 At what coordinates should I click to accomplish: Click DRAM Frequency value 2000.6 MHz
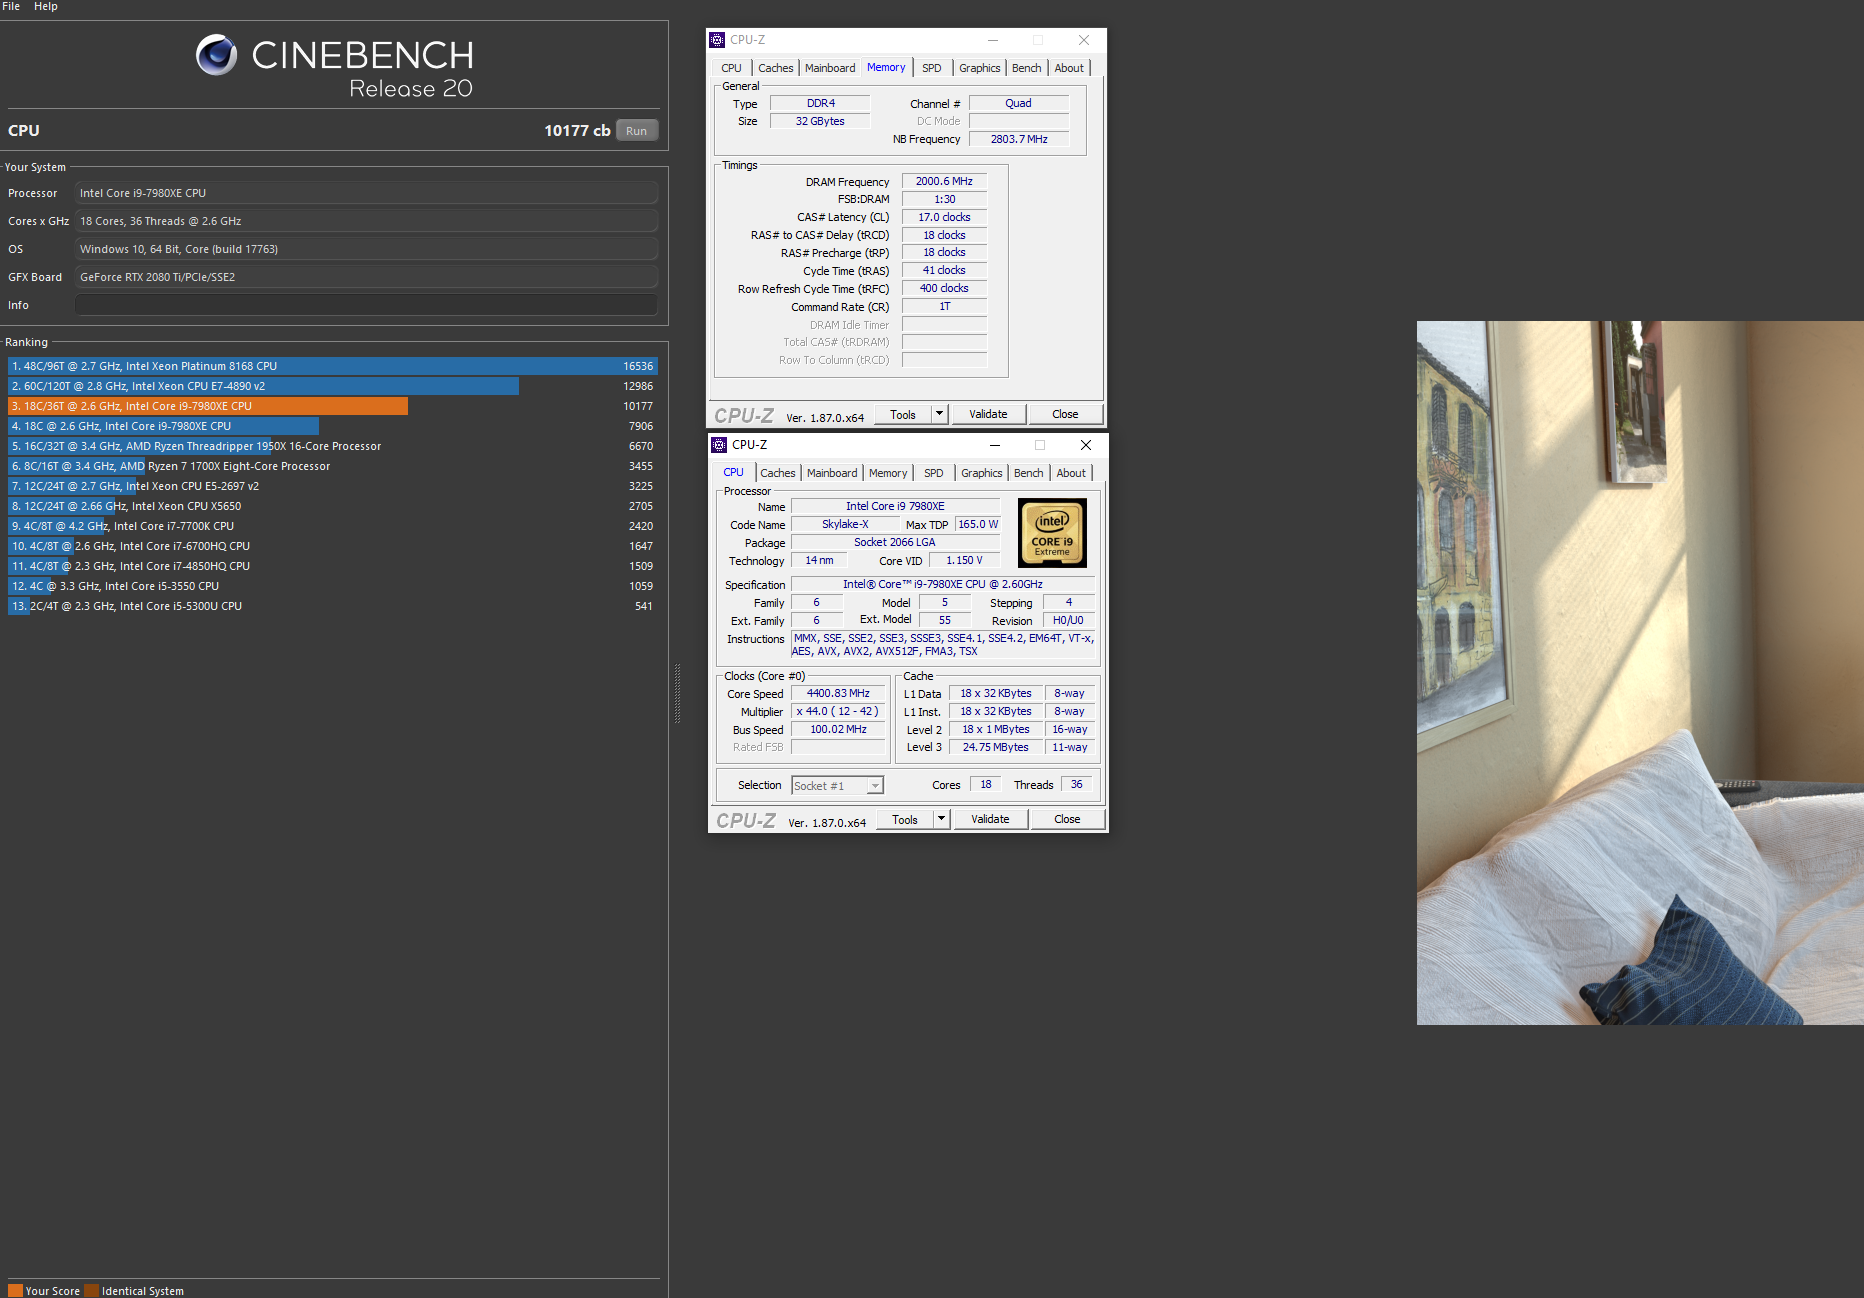[944, 181]
